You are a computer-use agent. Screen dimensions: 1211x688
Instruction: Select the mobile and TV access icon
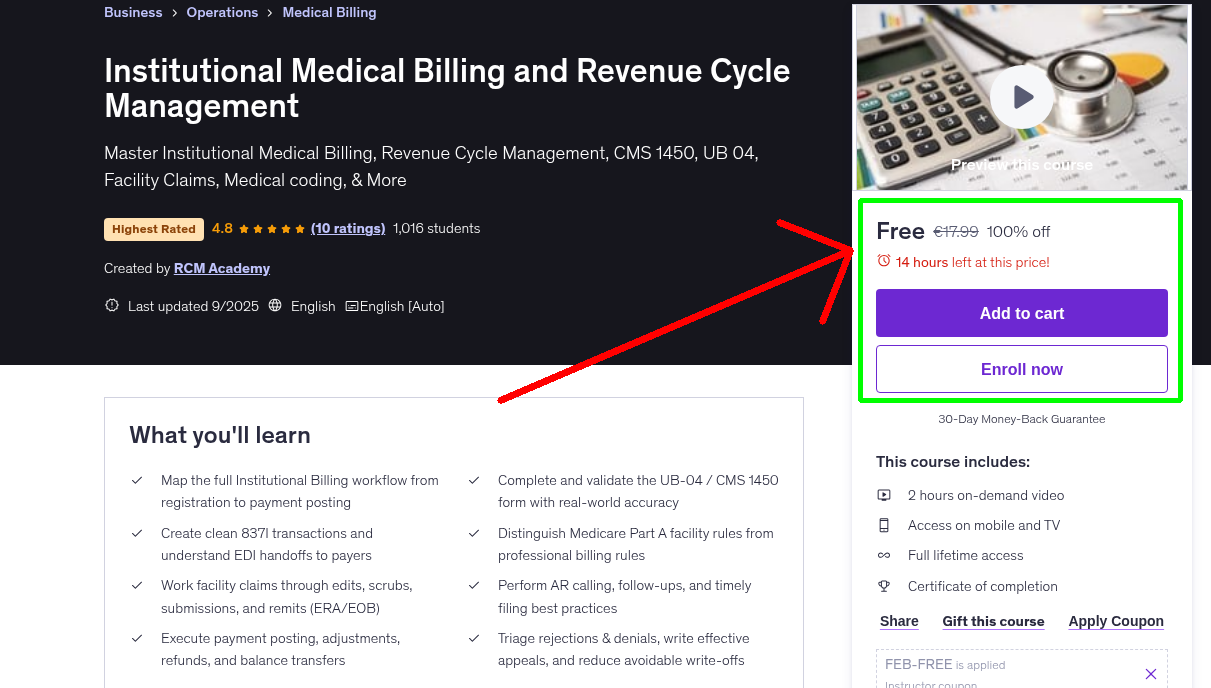884,525
